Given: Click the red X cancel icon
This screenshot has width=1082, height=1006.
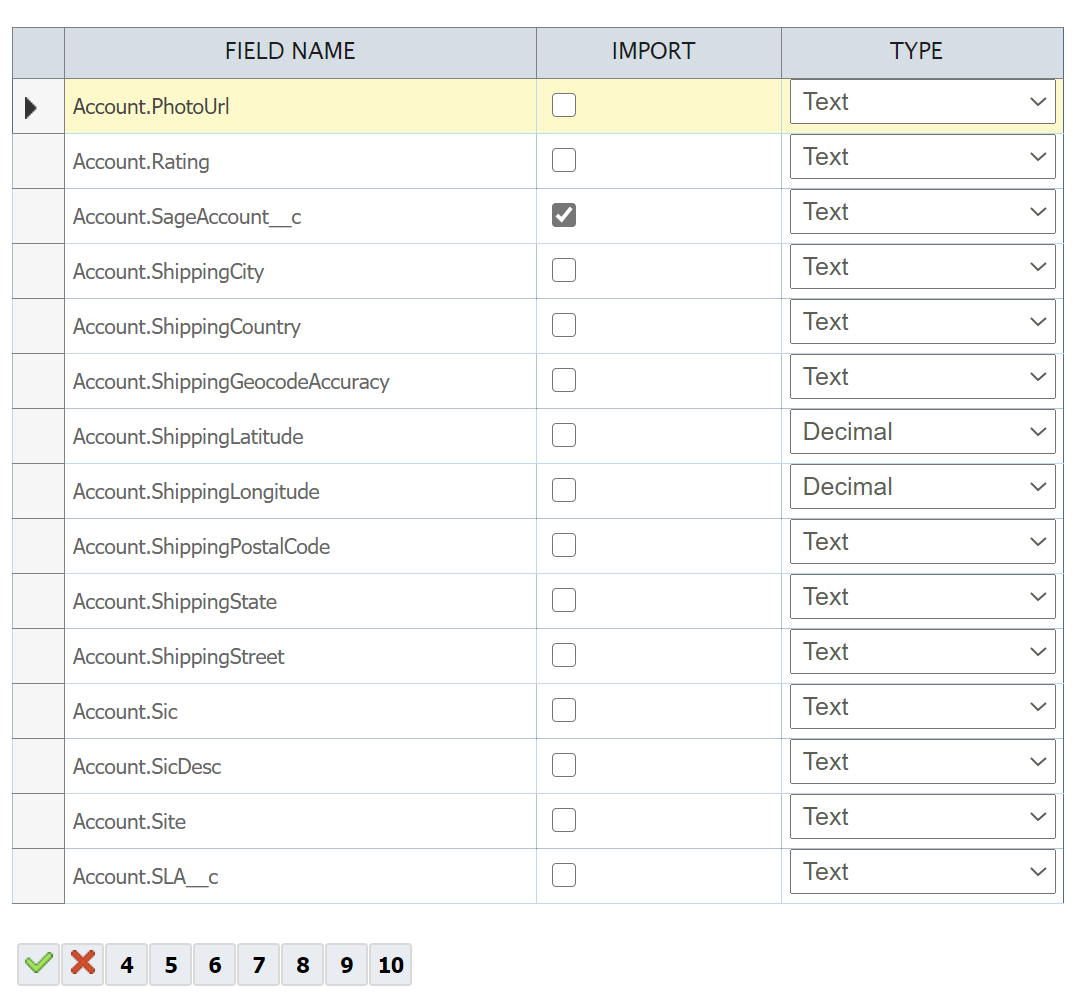Looking at the screenshot, I should tap(83, 965).
